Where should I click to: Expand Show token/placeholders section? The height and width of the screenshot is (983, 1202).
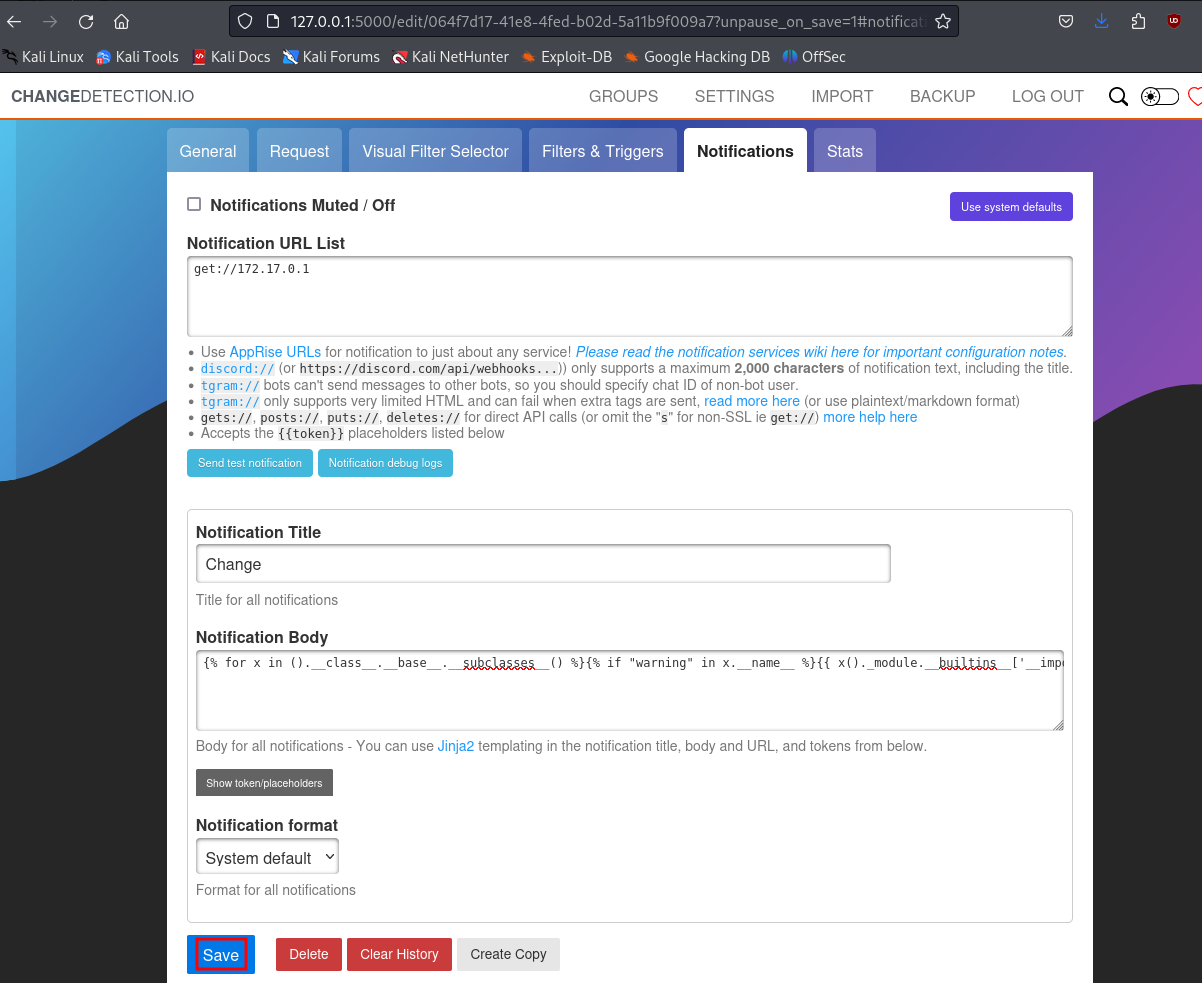[x=264, y=783]
